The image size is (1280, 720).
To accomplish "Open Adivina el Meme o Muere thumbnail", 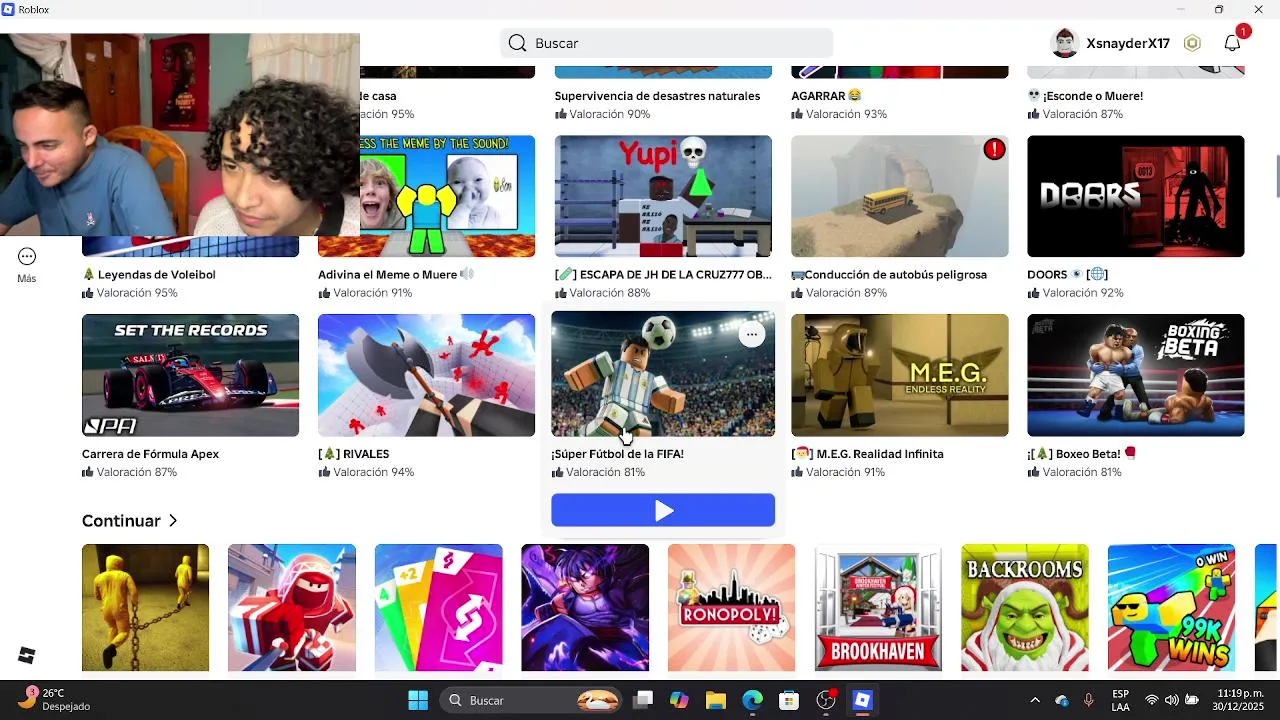I will tap(447, 196).
